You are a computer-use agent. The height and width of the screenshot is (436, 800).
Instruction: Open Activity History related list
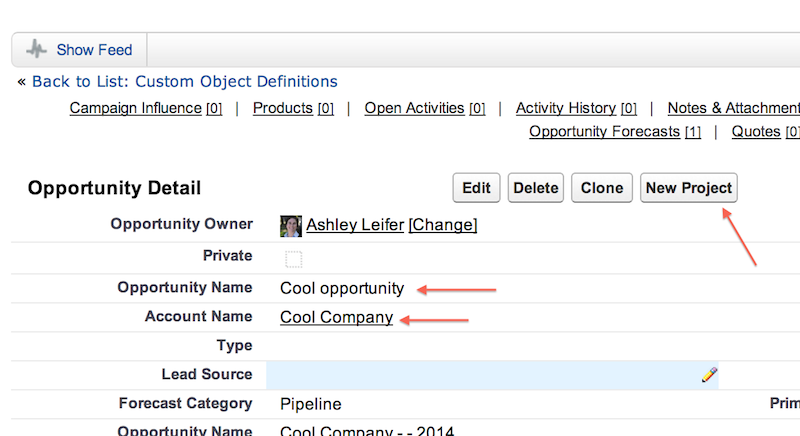(565, 108)
